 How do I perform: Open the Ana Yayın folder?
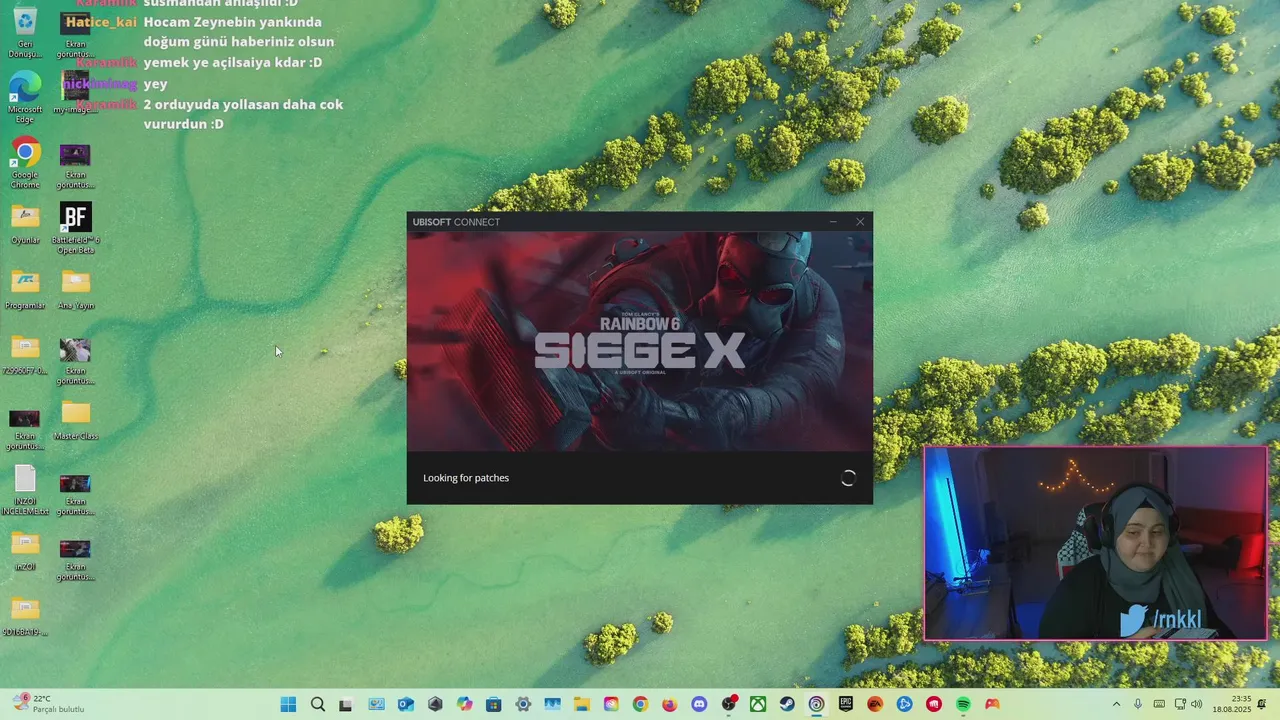point(75,290)
